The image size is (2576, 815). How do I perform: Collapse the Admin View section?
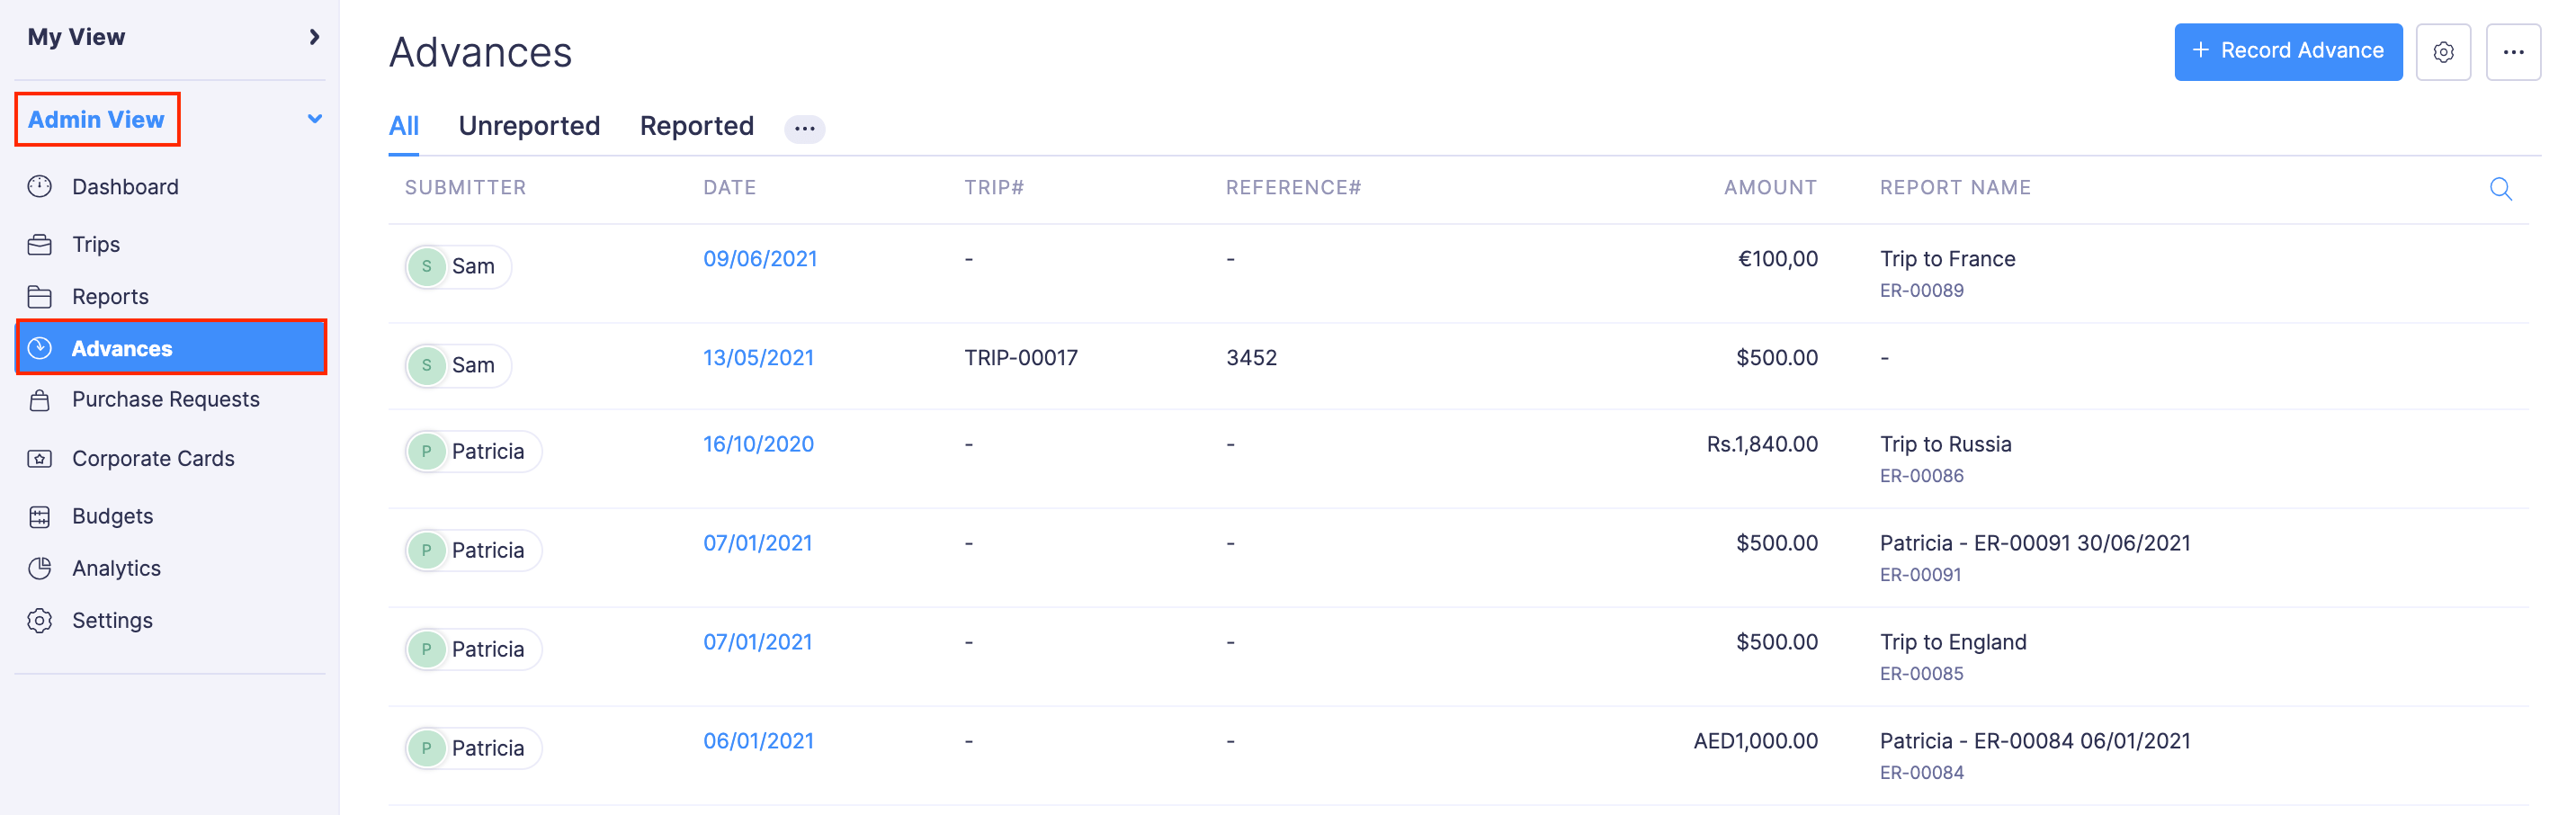coord(314,119)
